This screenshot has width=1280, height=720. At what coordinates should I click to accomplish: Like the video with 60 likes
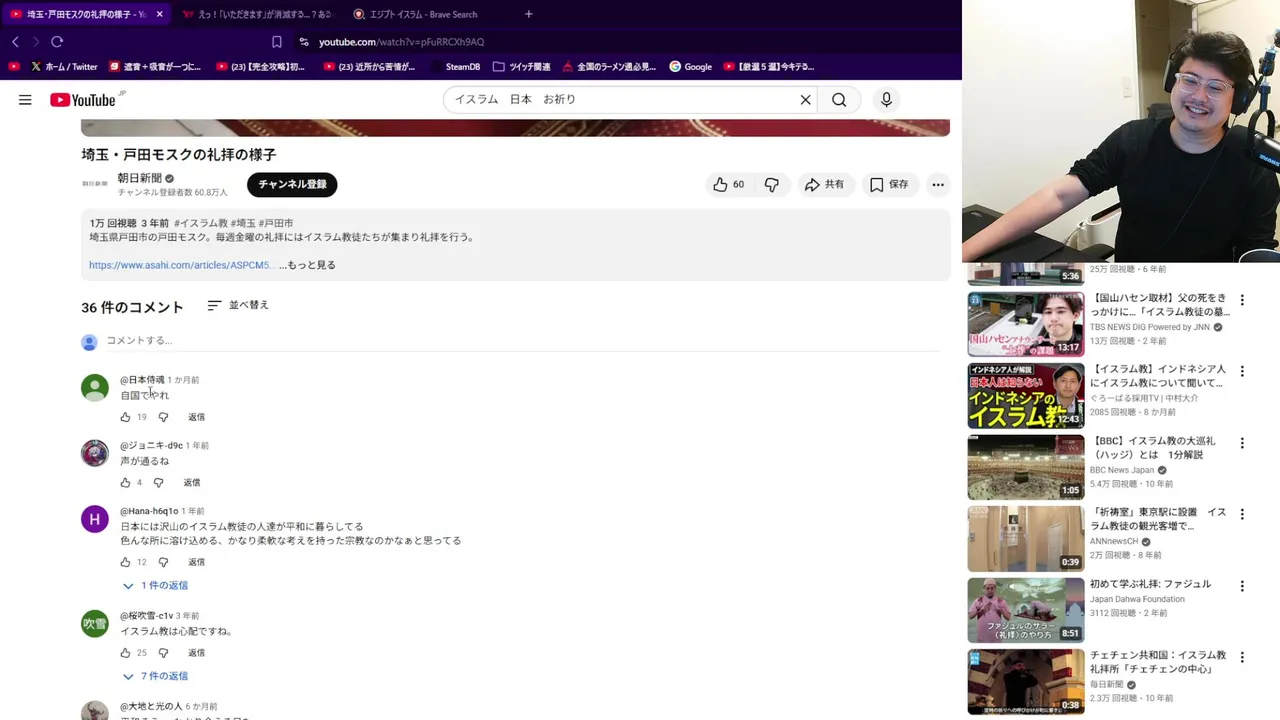[x=728, y=185]
